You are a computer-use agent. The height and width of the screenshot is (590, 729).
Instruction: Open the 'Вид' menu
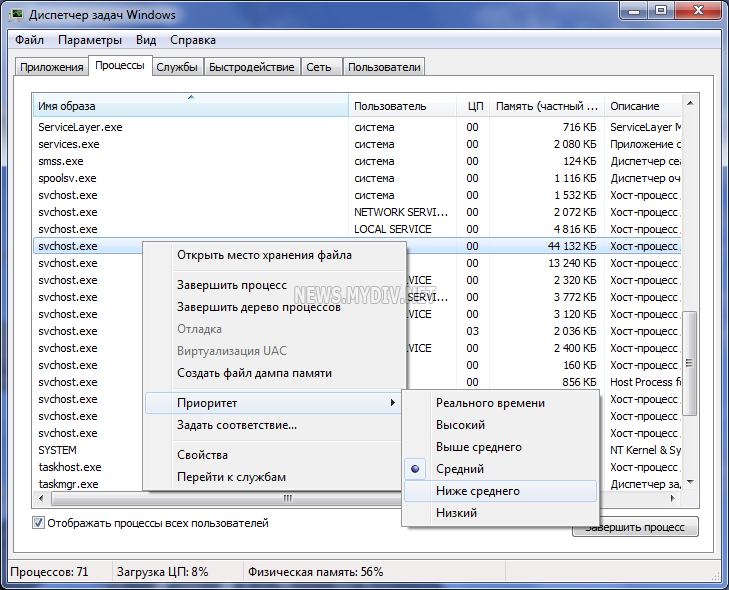point(146,40)
